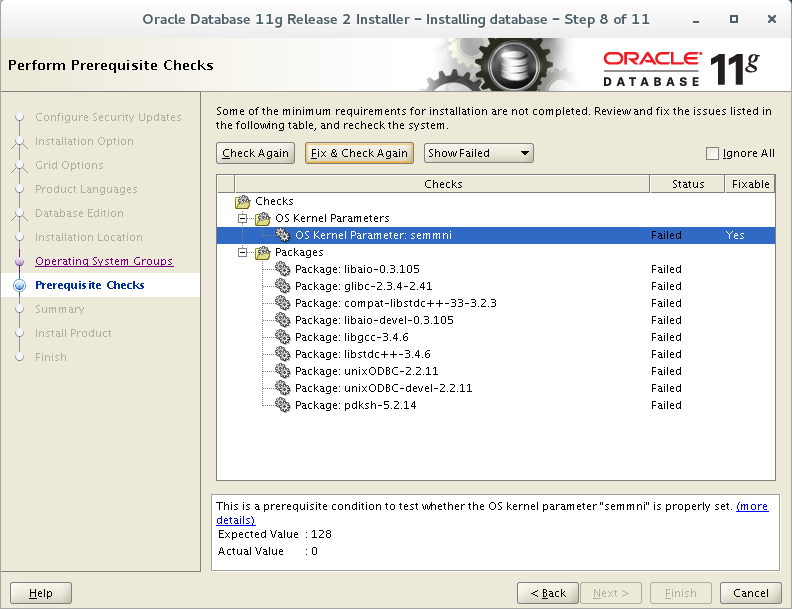Click Failed status of semmni row

666,235
